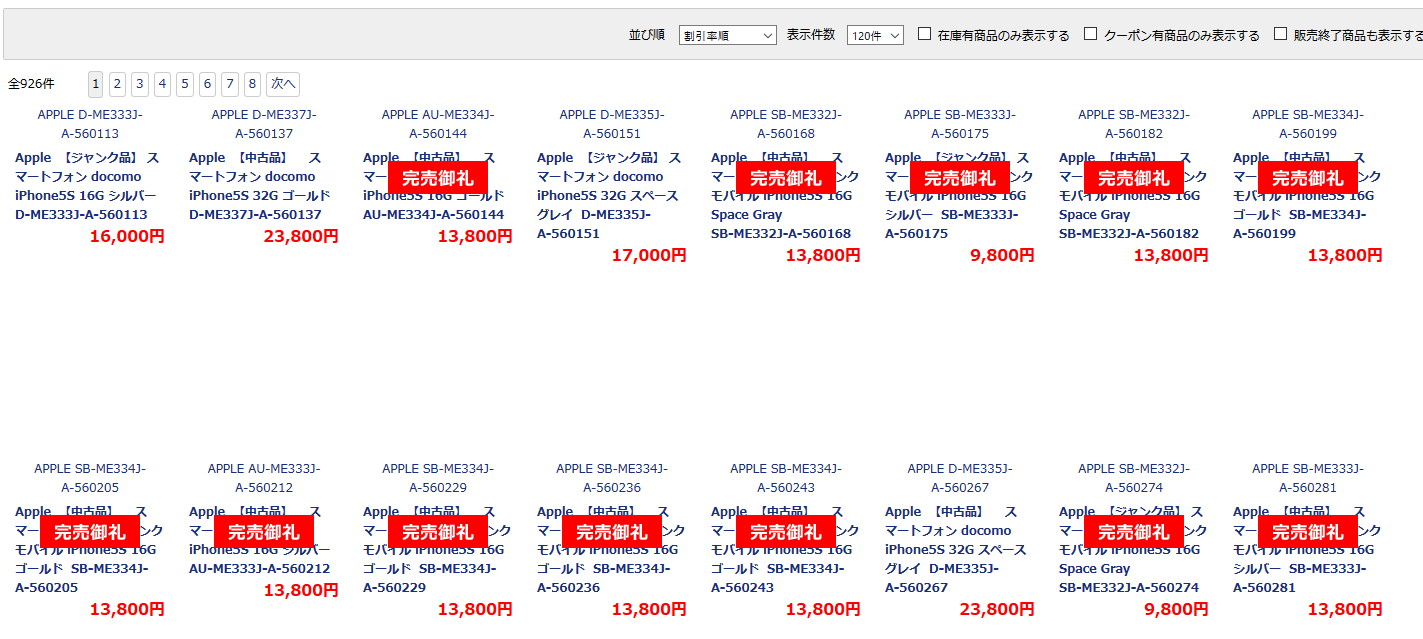Click the 16,000円 price
Viewport: 1423px width, 639px height.
127,236
